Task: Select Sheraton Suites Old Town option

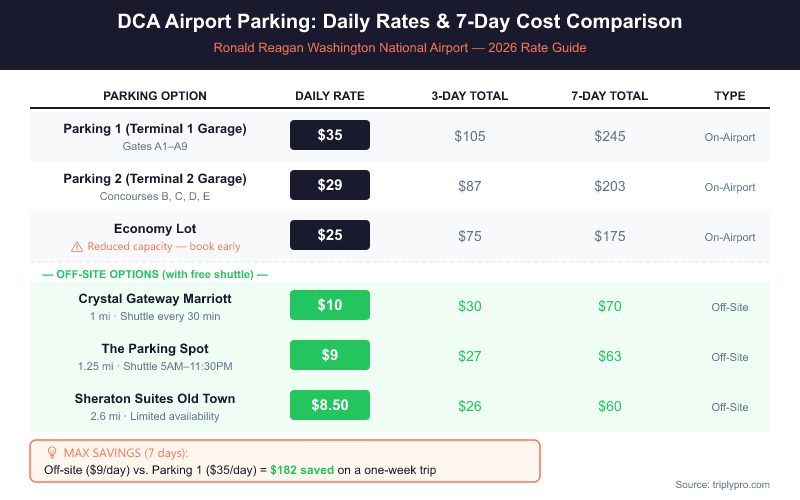Action: tap(155, 399)
